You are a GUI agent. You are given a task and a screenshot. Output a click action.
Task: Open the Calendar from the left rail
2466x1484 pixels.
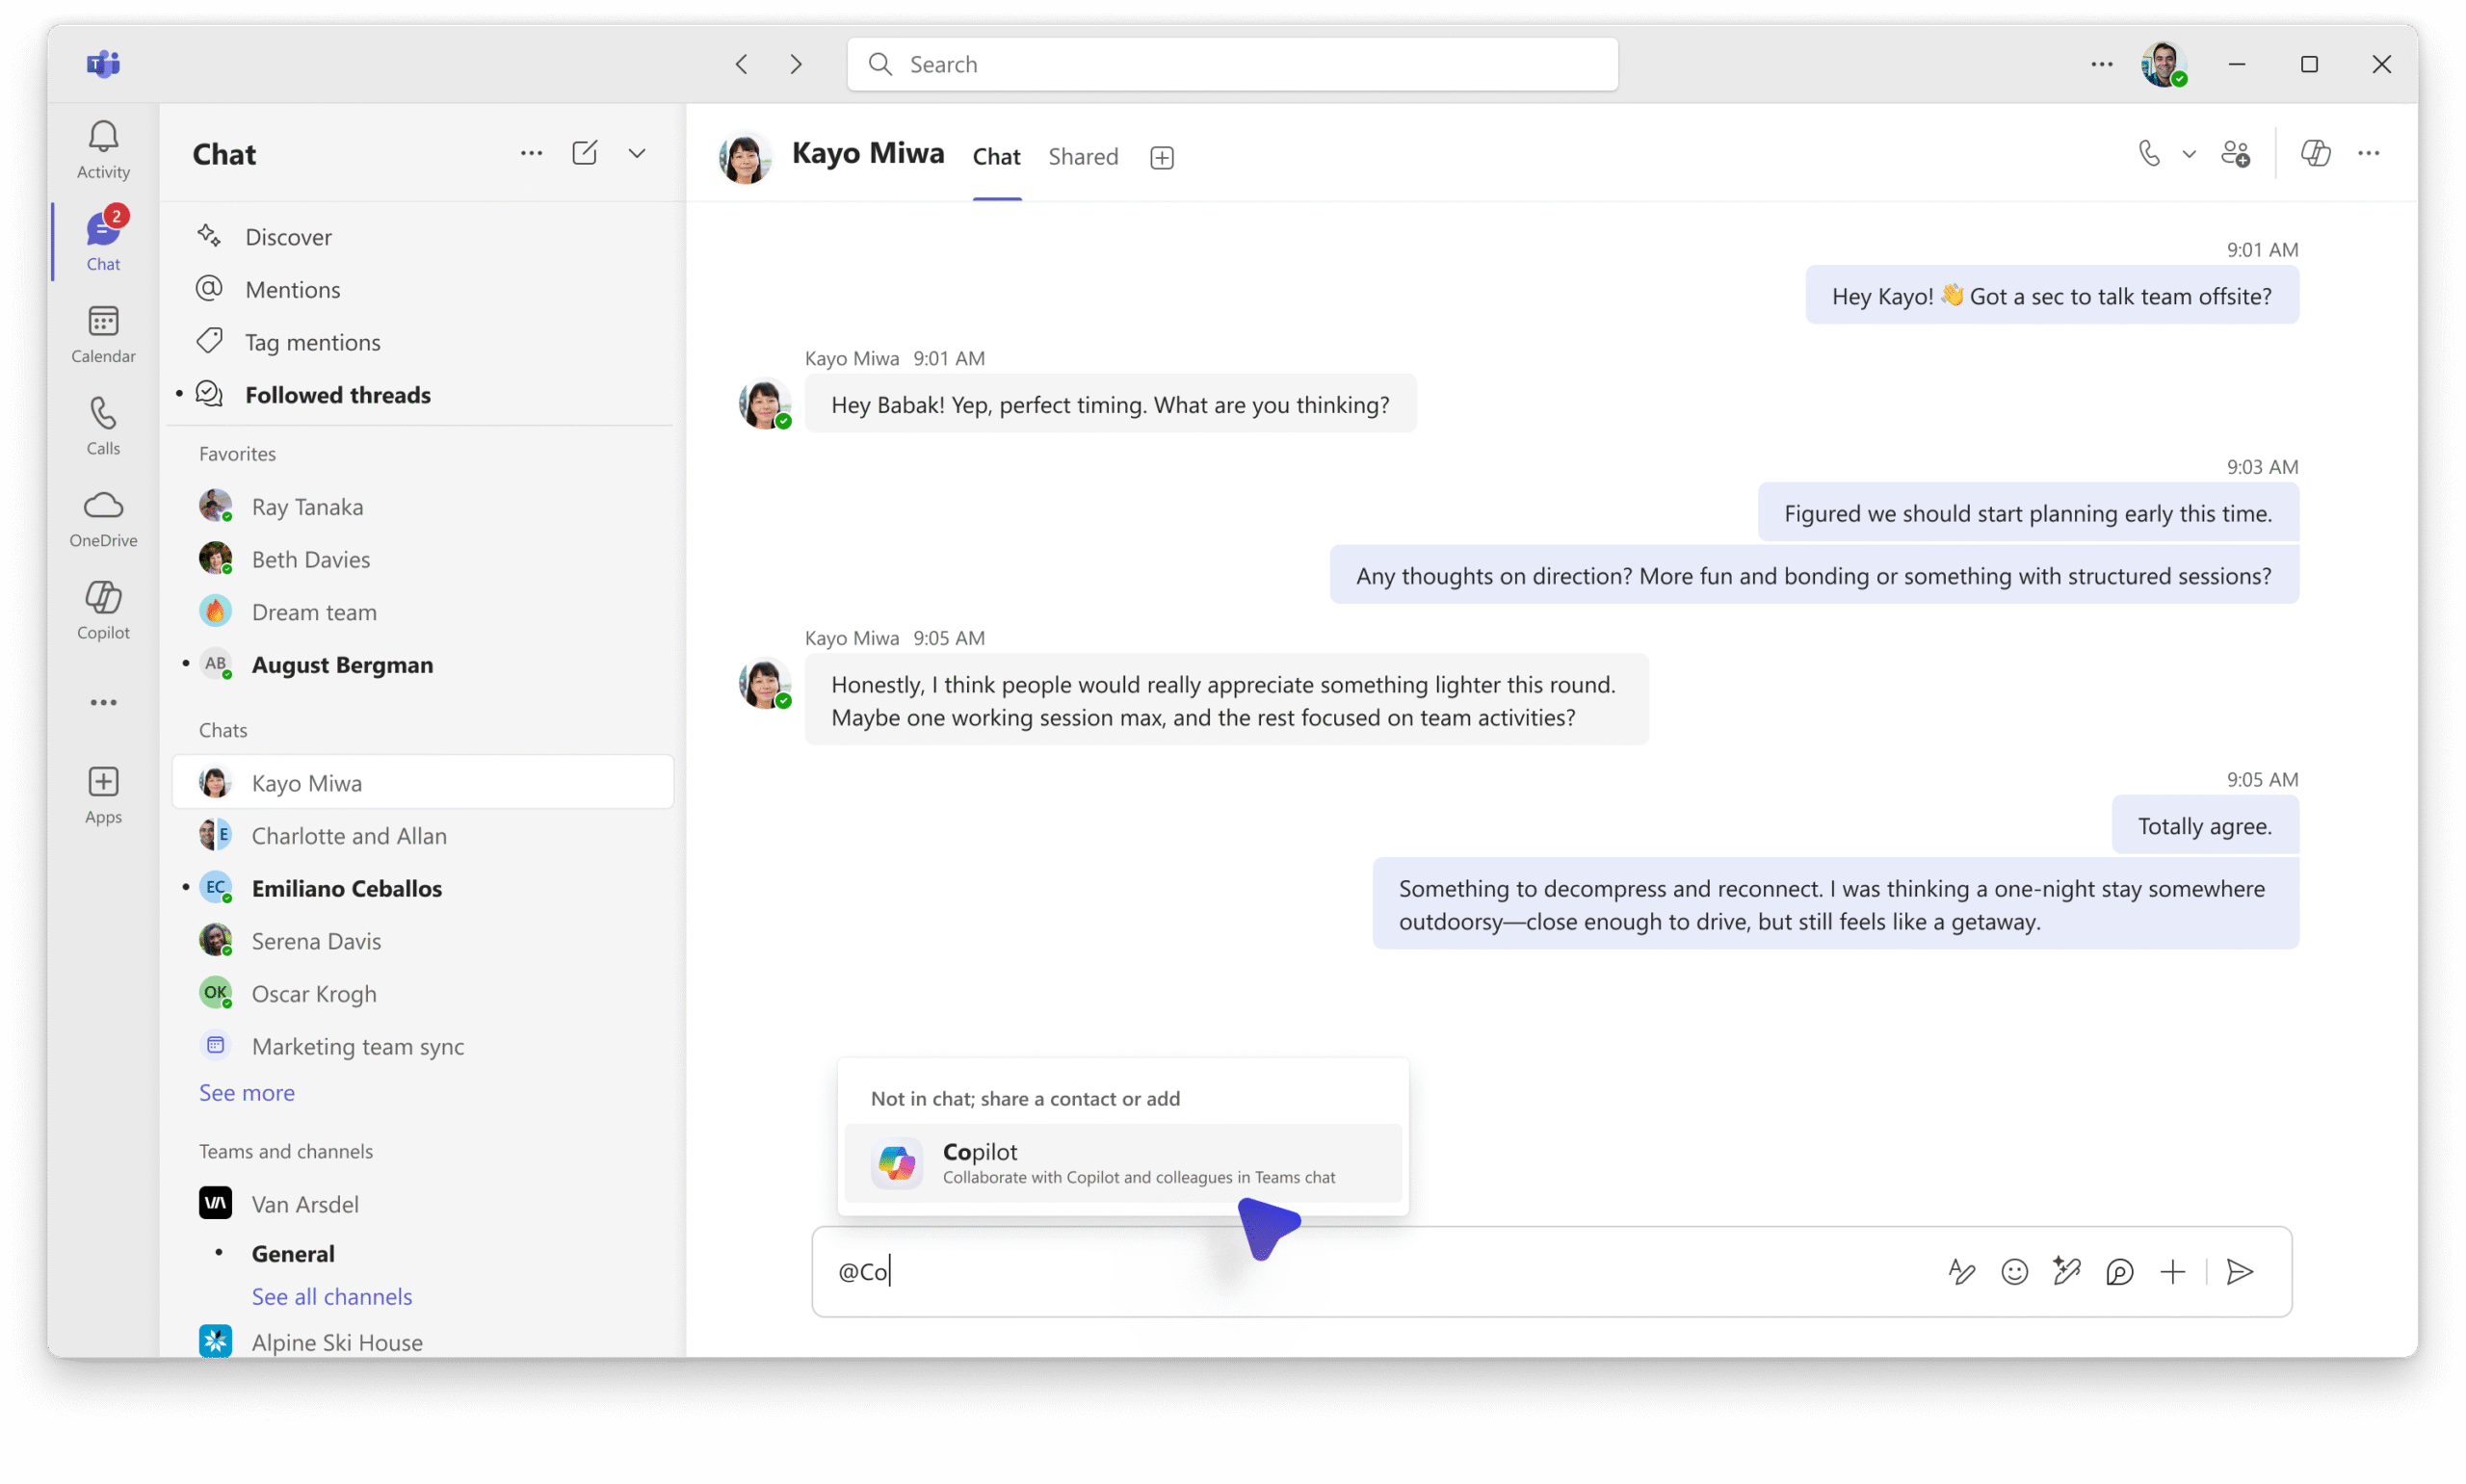coord(102,333)
